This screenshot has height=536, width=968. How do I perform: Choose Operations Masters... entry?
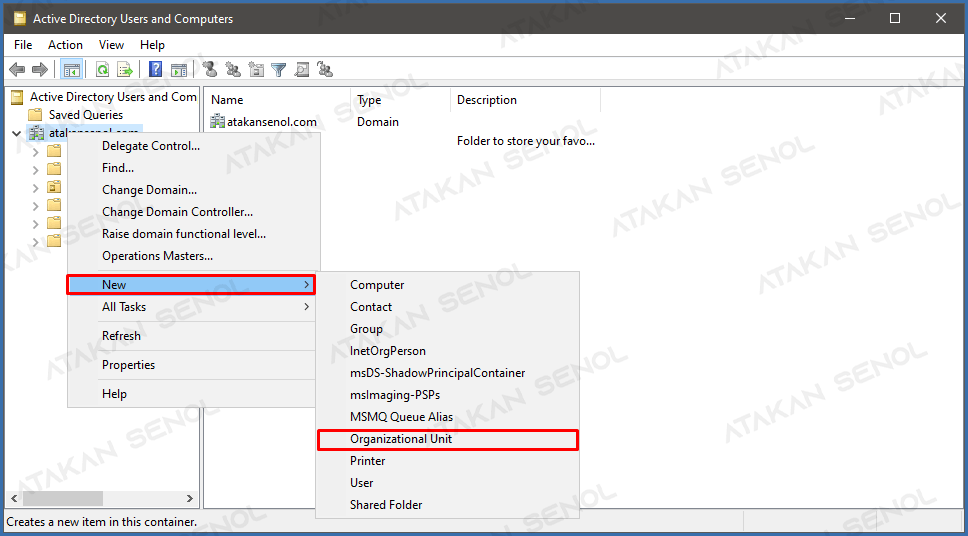coord(193,256)
